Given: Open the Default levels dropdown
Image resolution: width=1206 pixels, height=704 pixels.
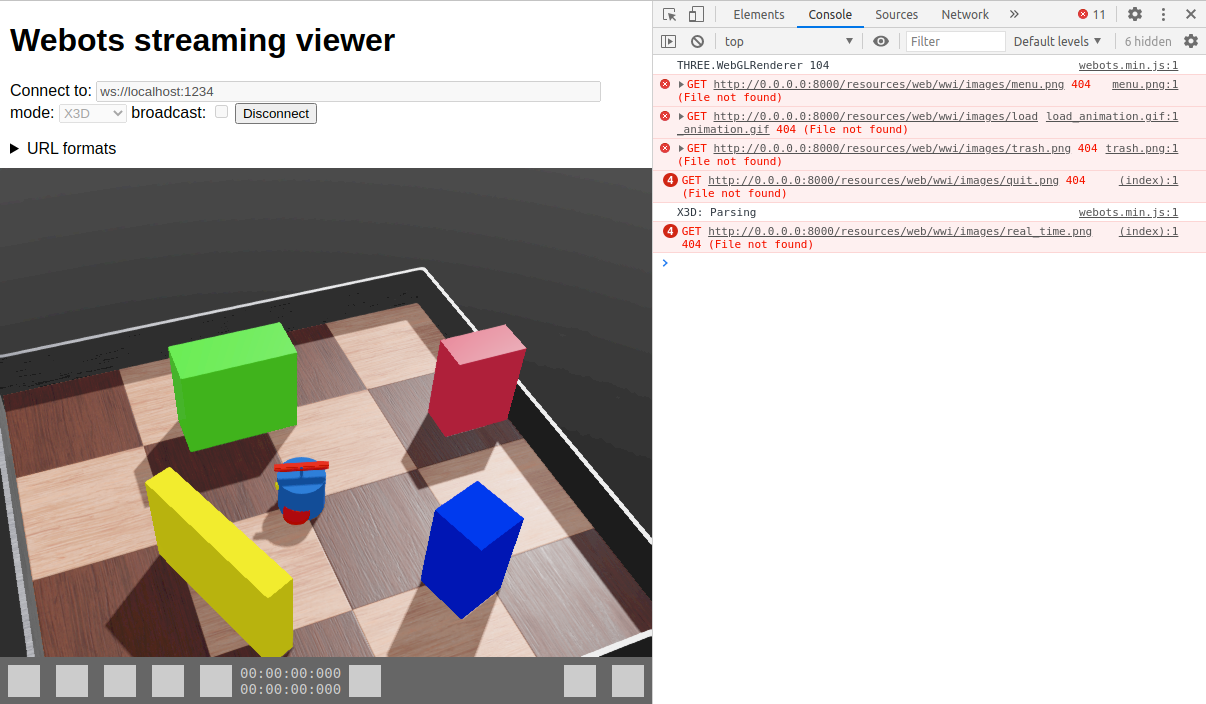Looking at the screenshot, I should point(1056,41).
